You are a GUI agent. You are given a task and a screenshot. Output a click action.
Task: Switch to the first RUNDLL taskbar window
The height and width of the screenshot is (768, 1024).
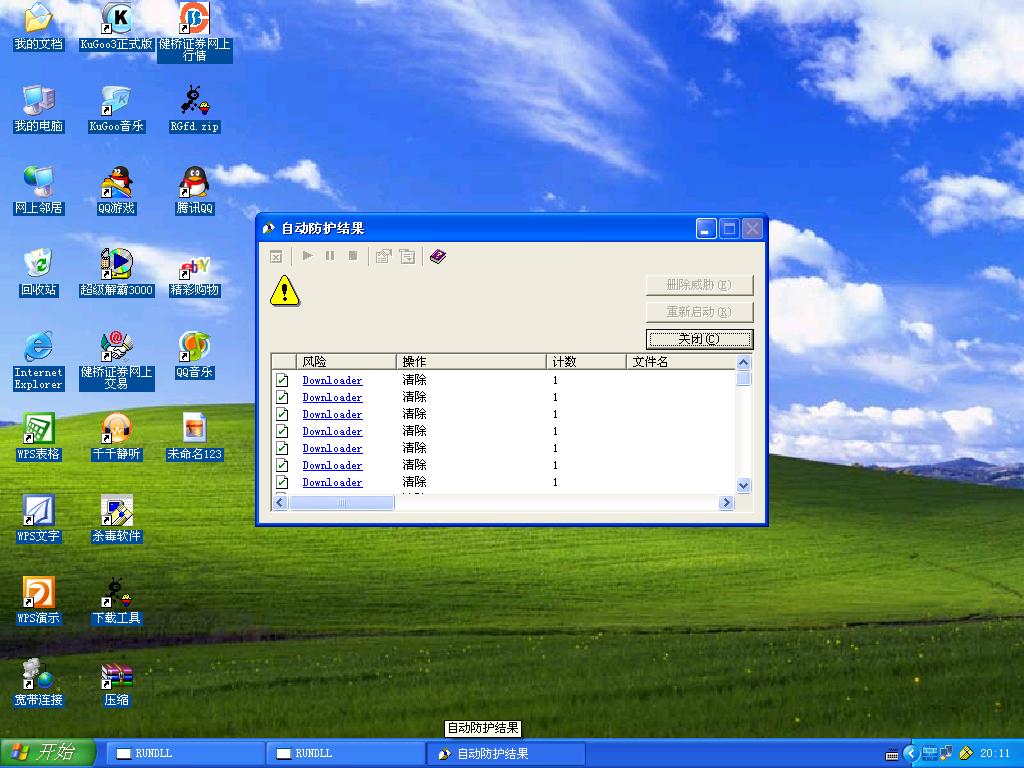coord(183,753)
